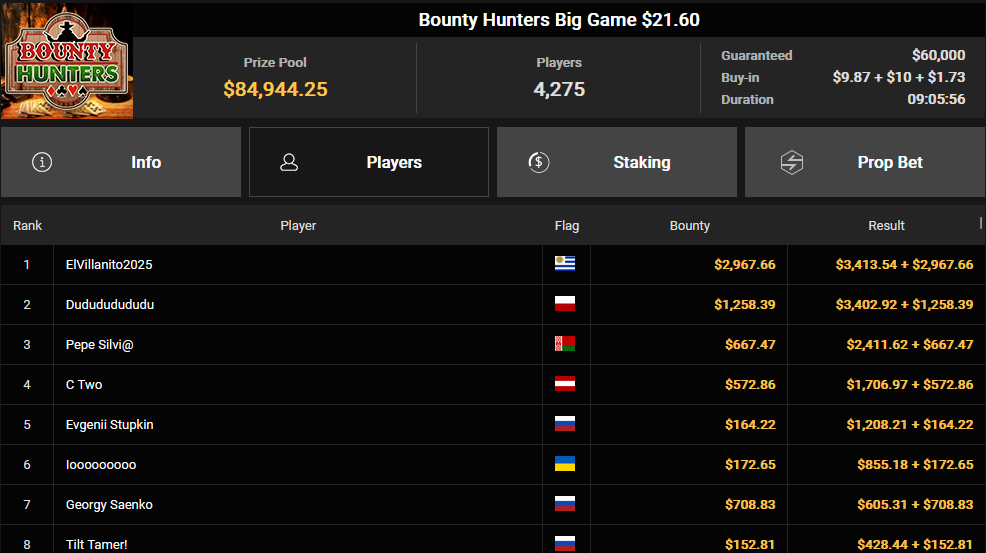Viewport: 986px width, 553px height.
Task: Switch to the Staking tab
Action: click(617, 162)
